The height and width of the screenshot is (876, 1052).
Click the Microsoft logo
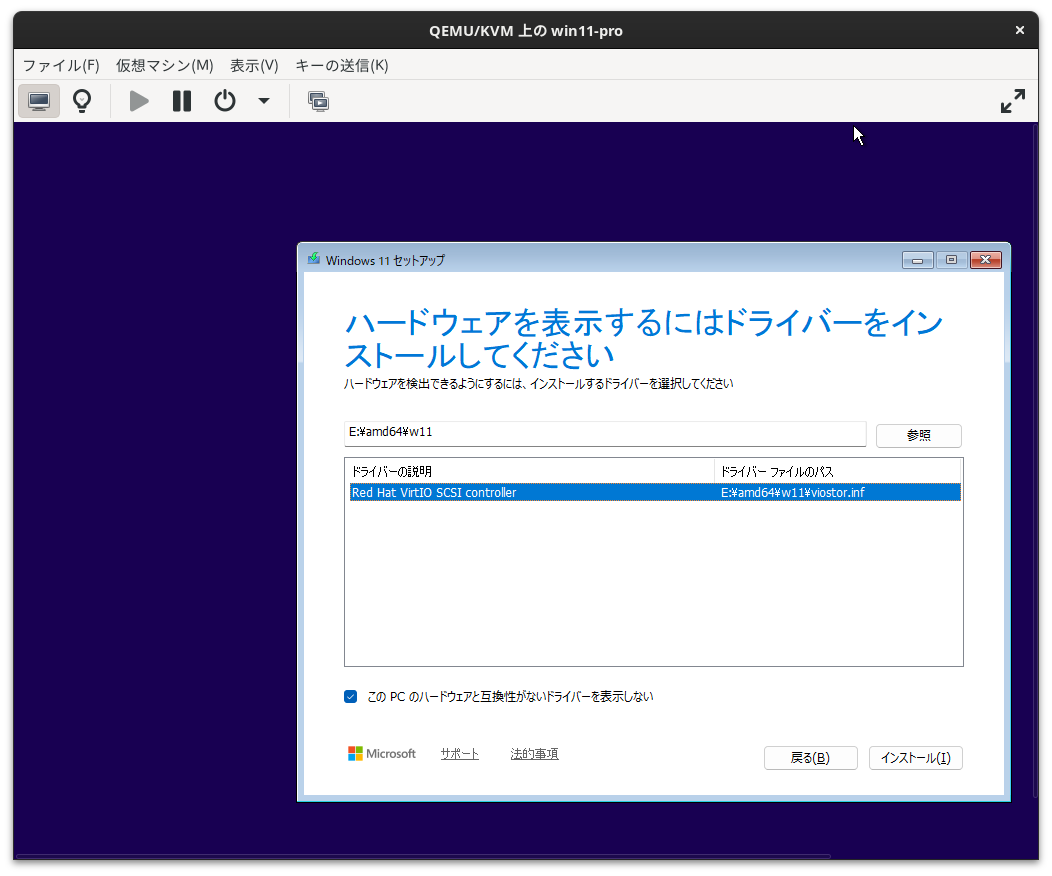coord(382,753)
